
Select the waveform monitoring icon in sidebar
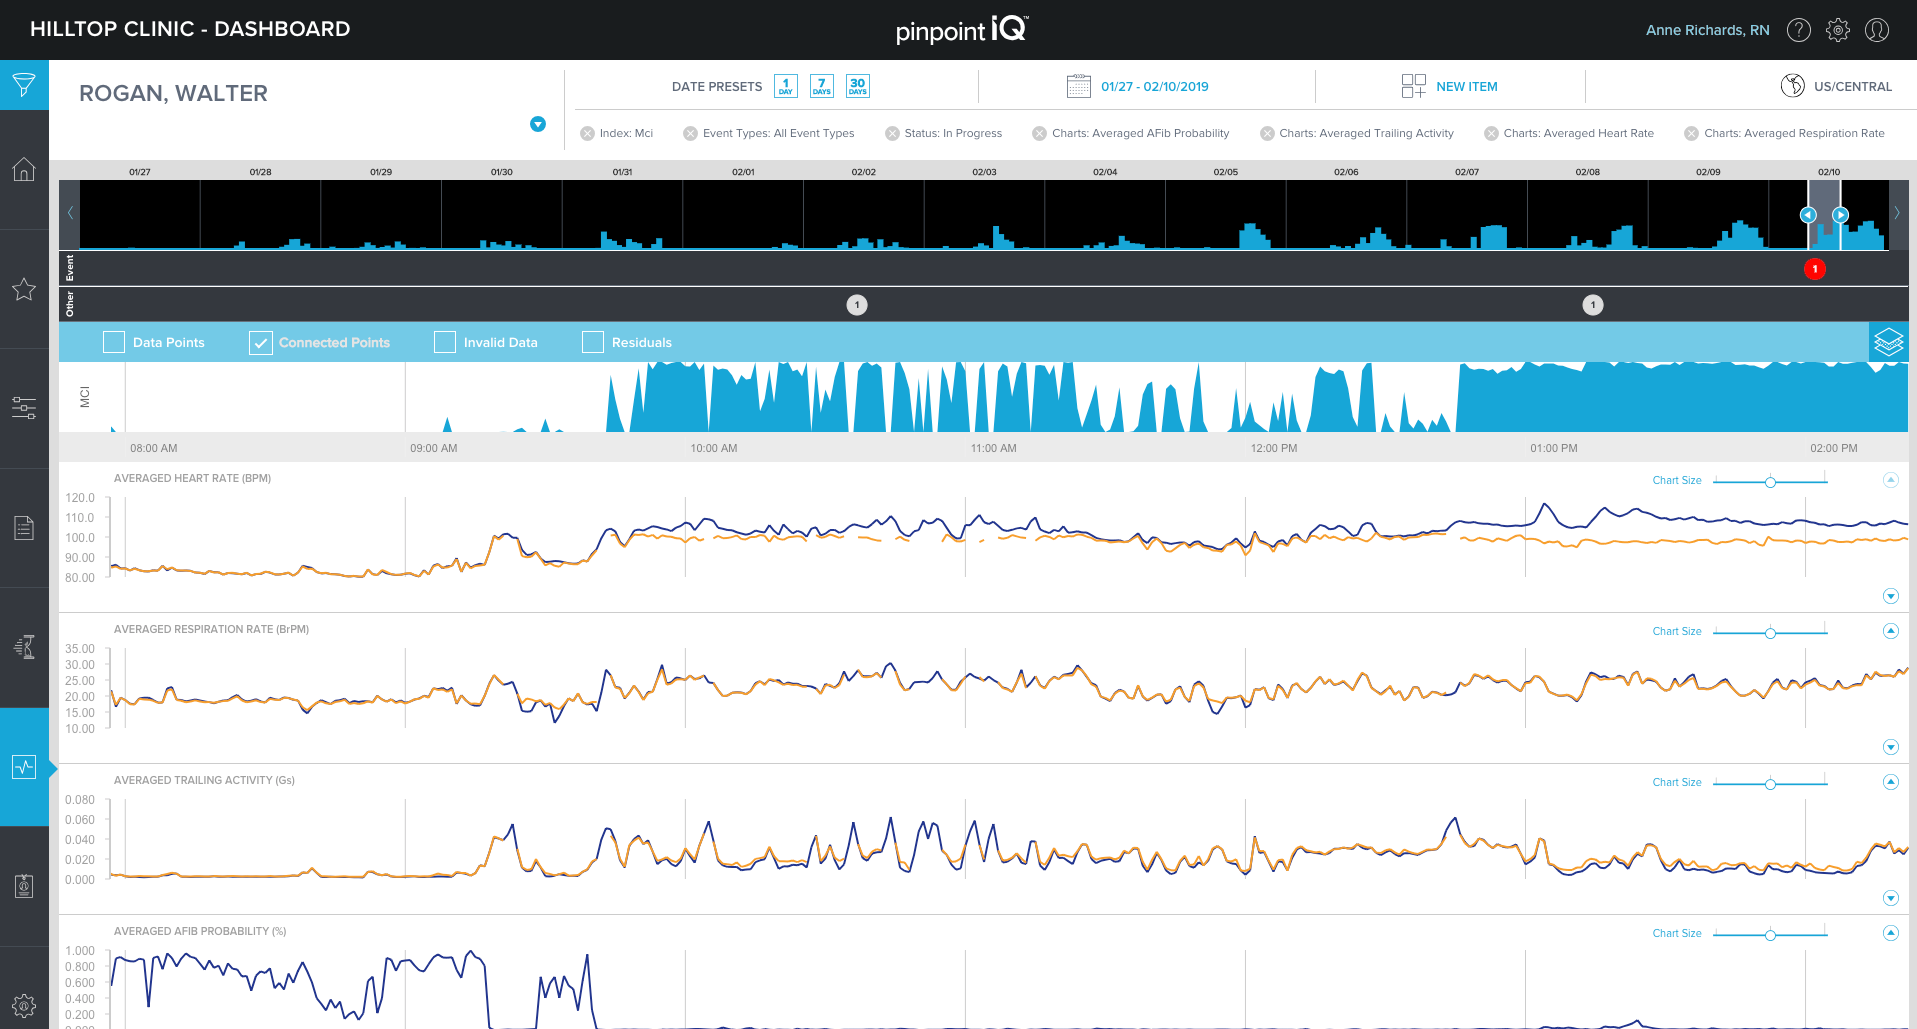pos(26,767)
